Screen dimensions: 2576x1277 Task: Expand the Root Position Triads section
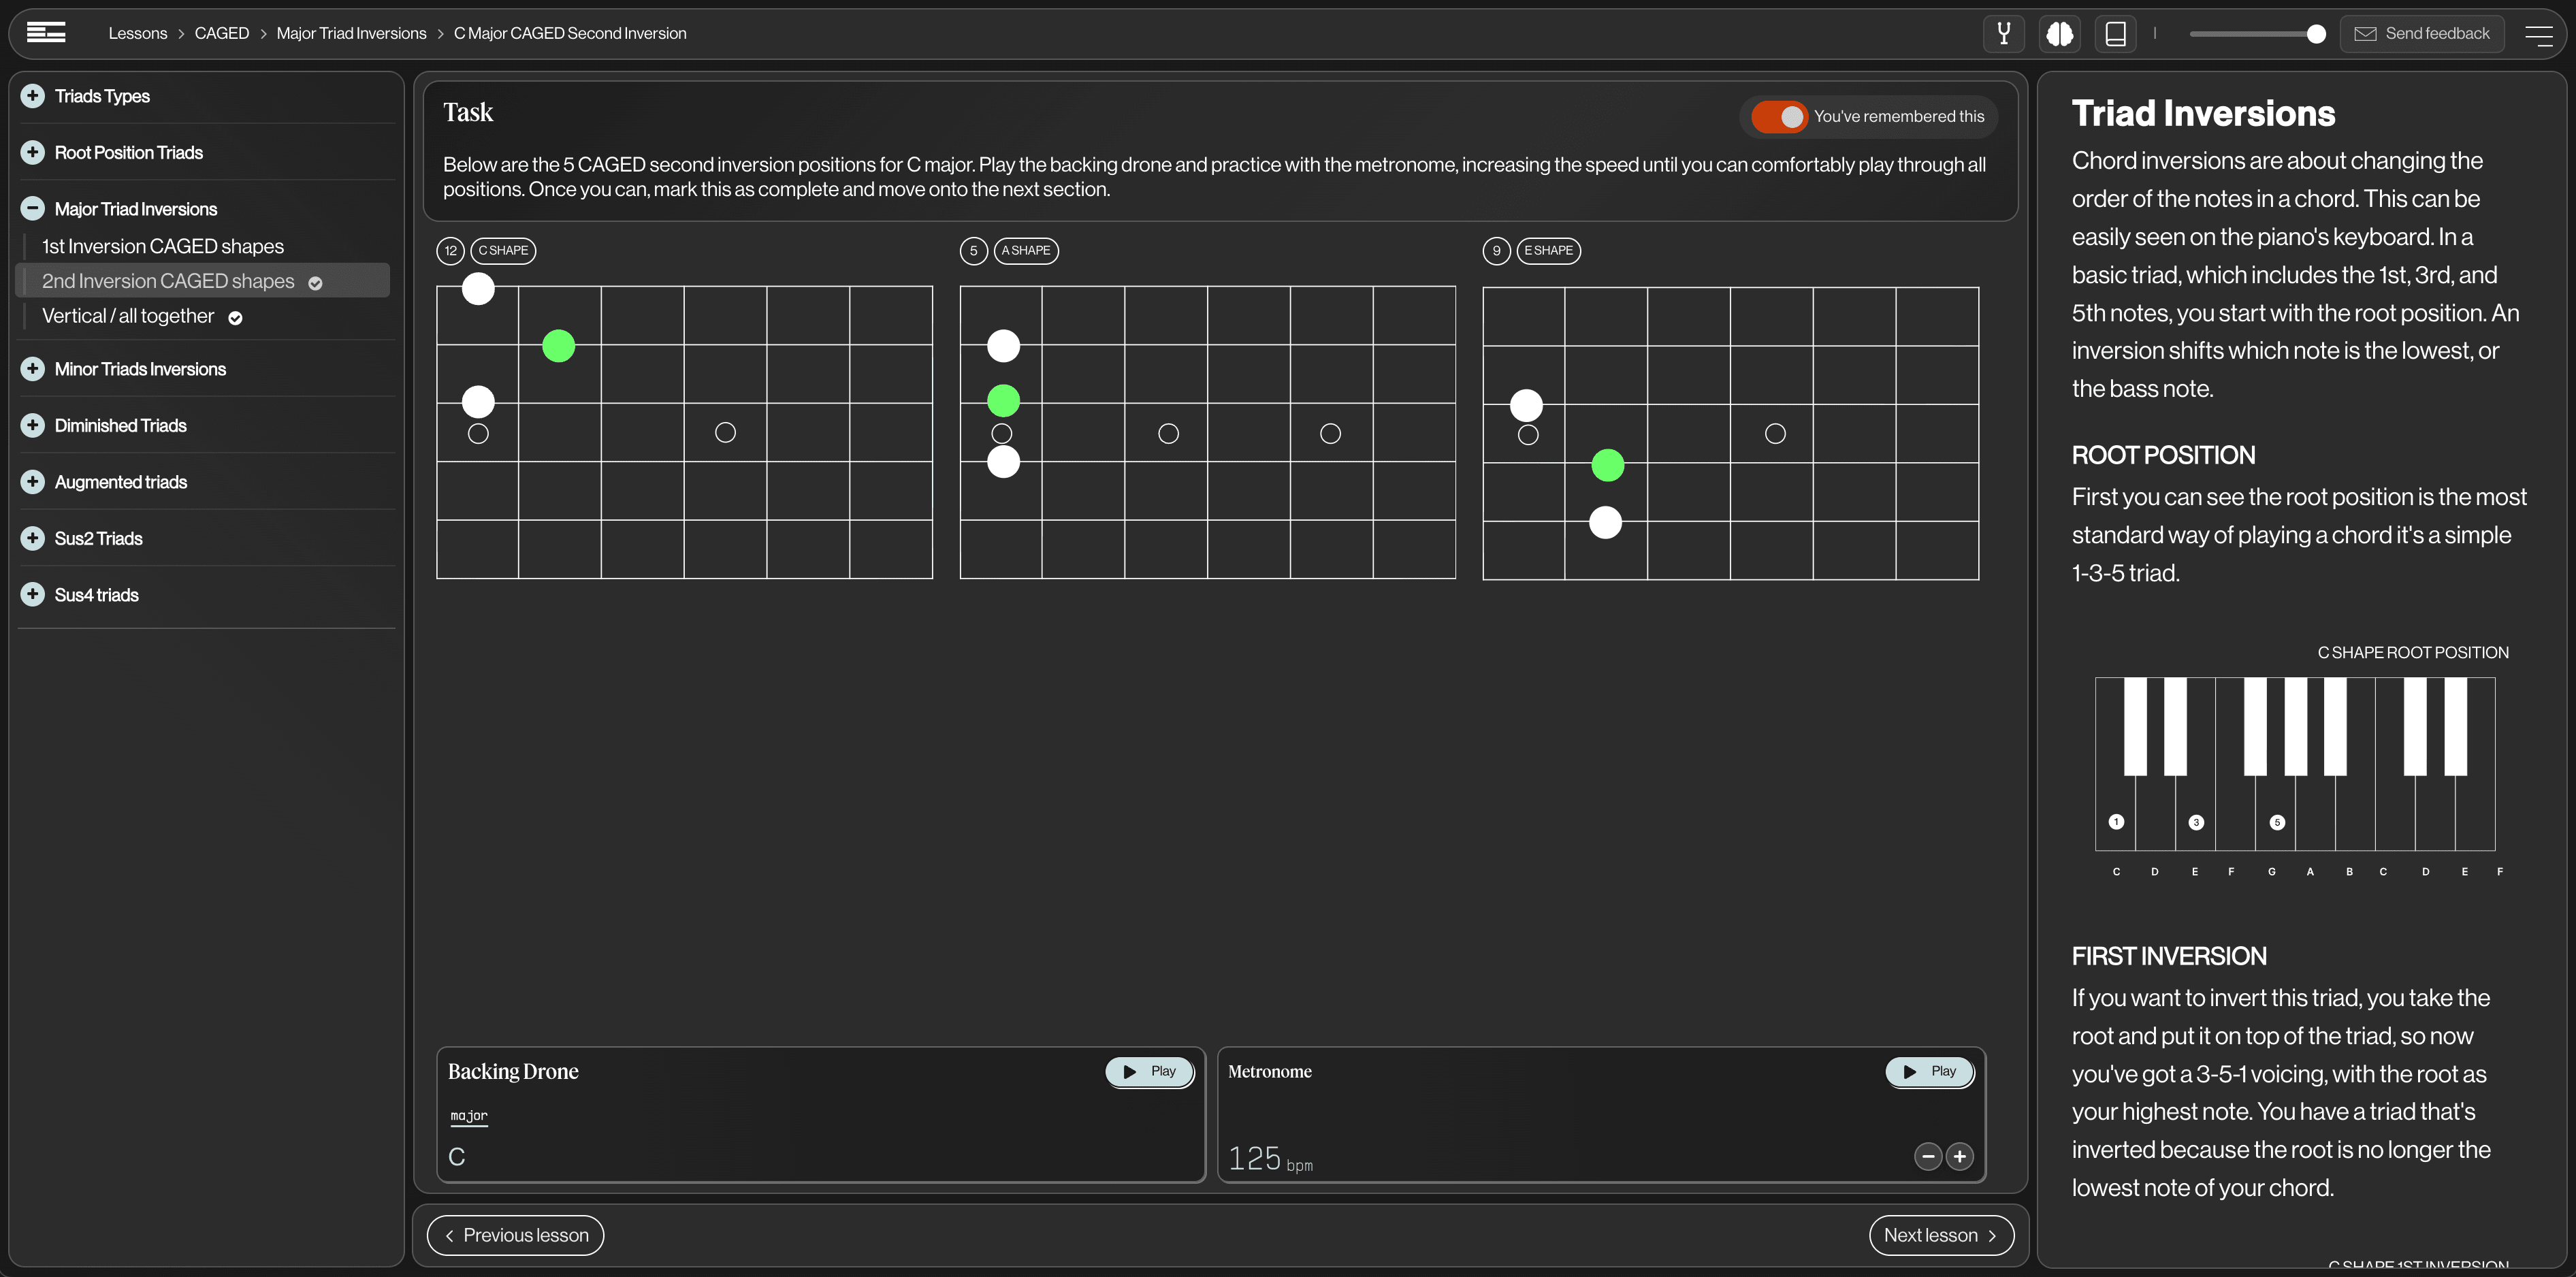(33, 152)
